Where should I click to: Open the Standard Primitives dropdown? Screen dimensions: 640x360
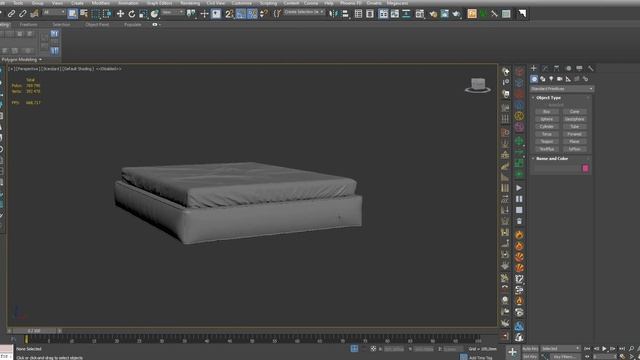click(562, 89)
